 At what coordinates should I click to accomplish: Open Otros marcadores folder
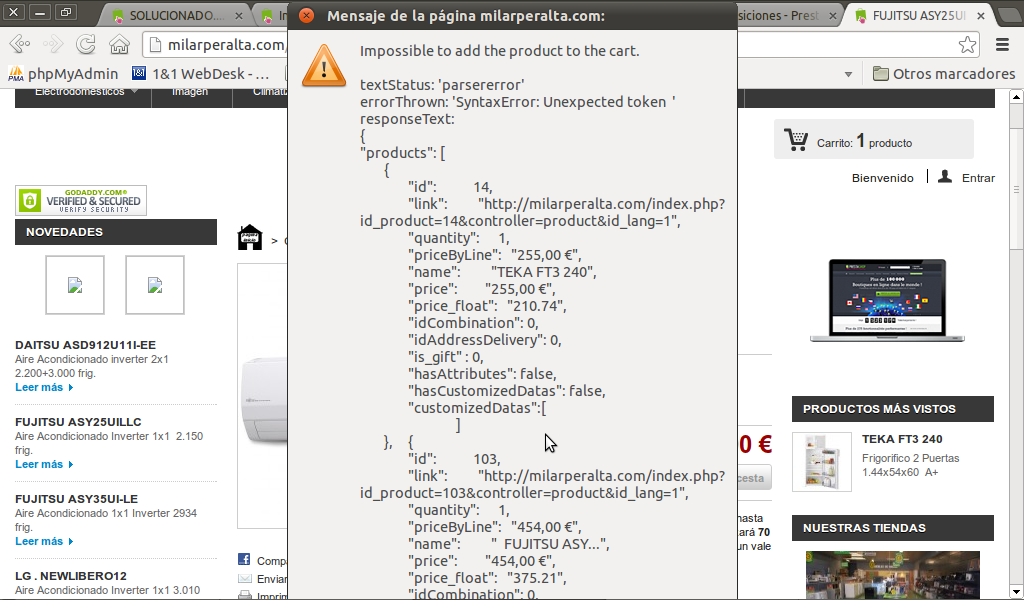pyautogui.click(x=944, y=74)
